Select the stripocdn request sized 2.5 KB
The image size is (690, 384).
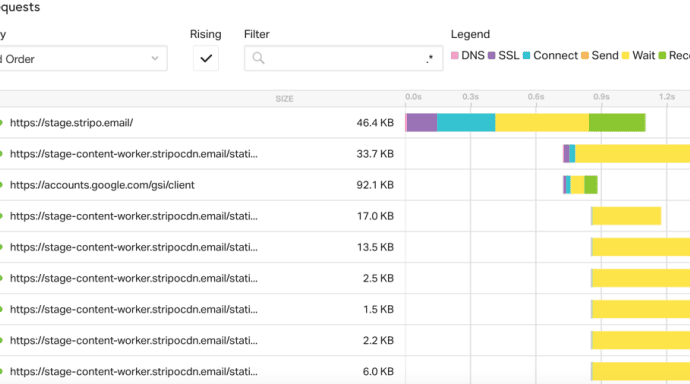[345, 278]
